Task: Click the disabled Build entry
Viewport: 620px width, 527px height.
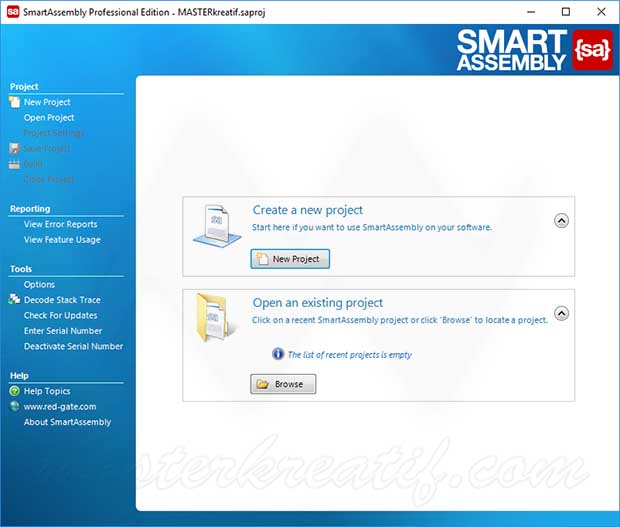Action: [33, 164]
